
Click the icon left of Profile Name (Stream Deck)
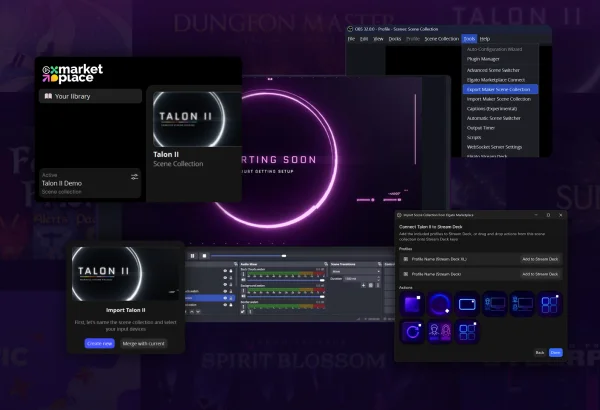pyautogui.click(x=406, y=274)
